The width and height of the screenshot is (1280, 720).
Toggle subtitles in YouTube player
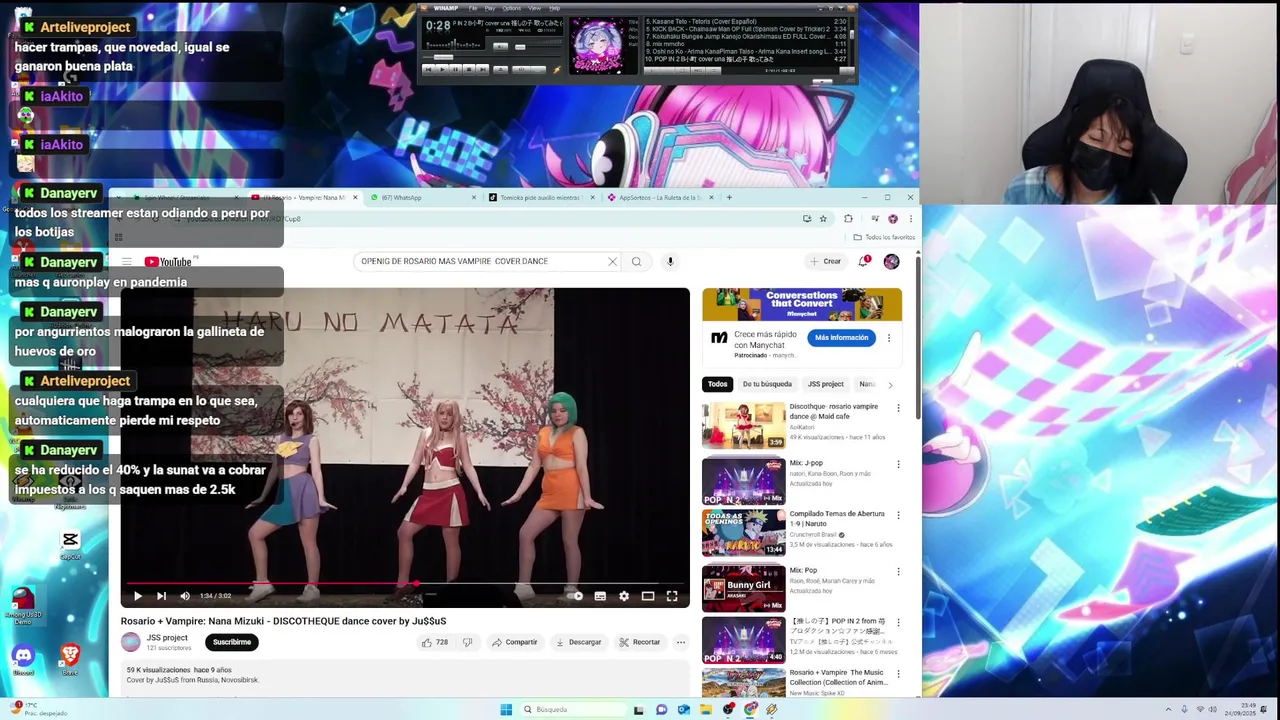pos(600,596)
